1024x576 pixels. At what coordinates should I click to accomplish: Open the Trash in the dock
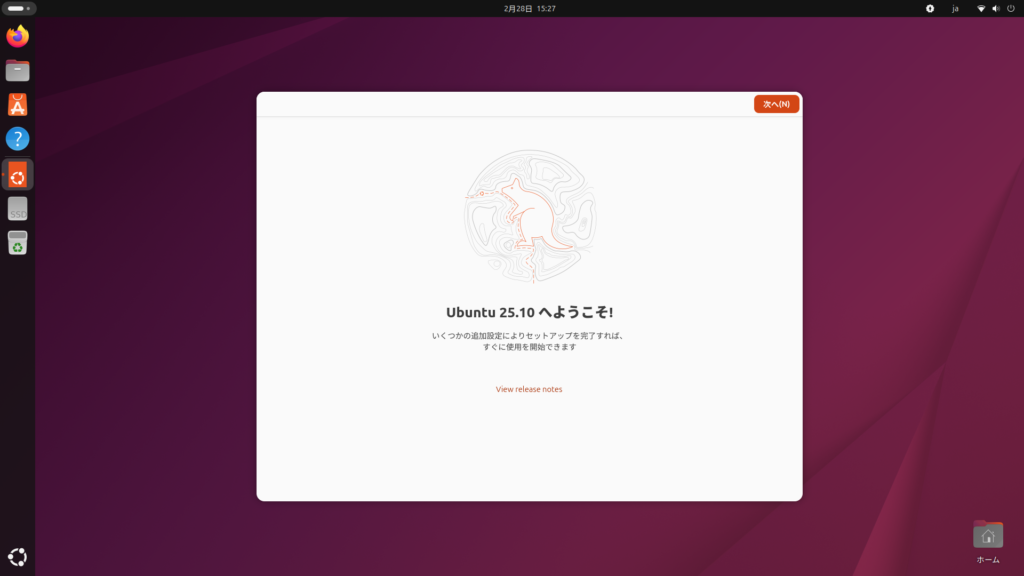17,242
